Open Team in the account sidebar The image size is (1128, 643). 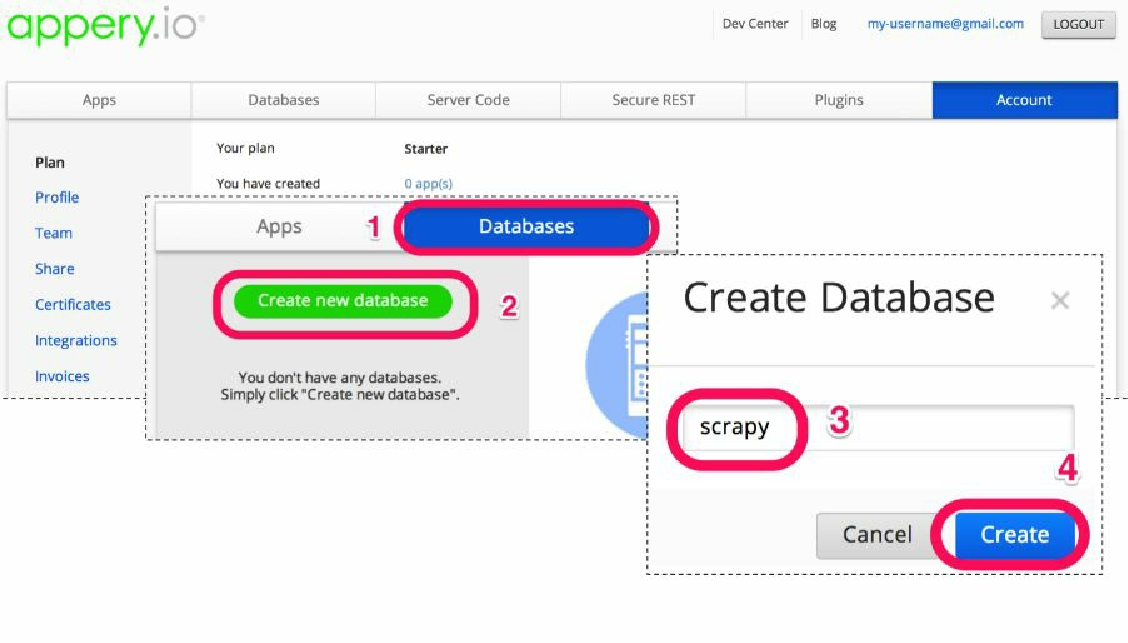(x=53, y=233)
